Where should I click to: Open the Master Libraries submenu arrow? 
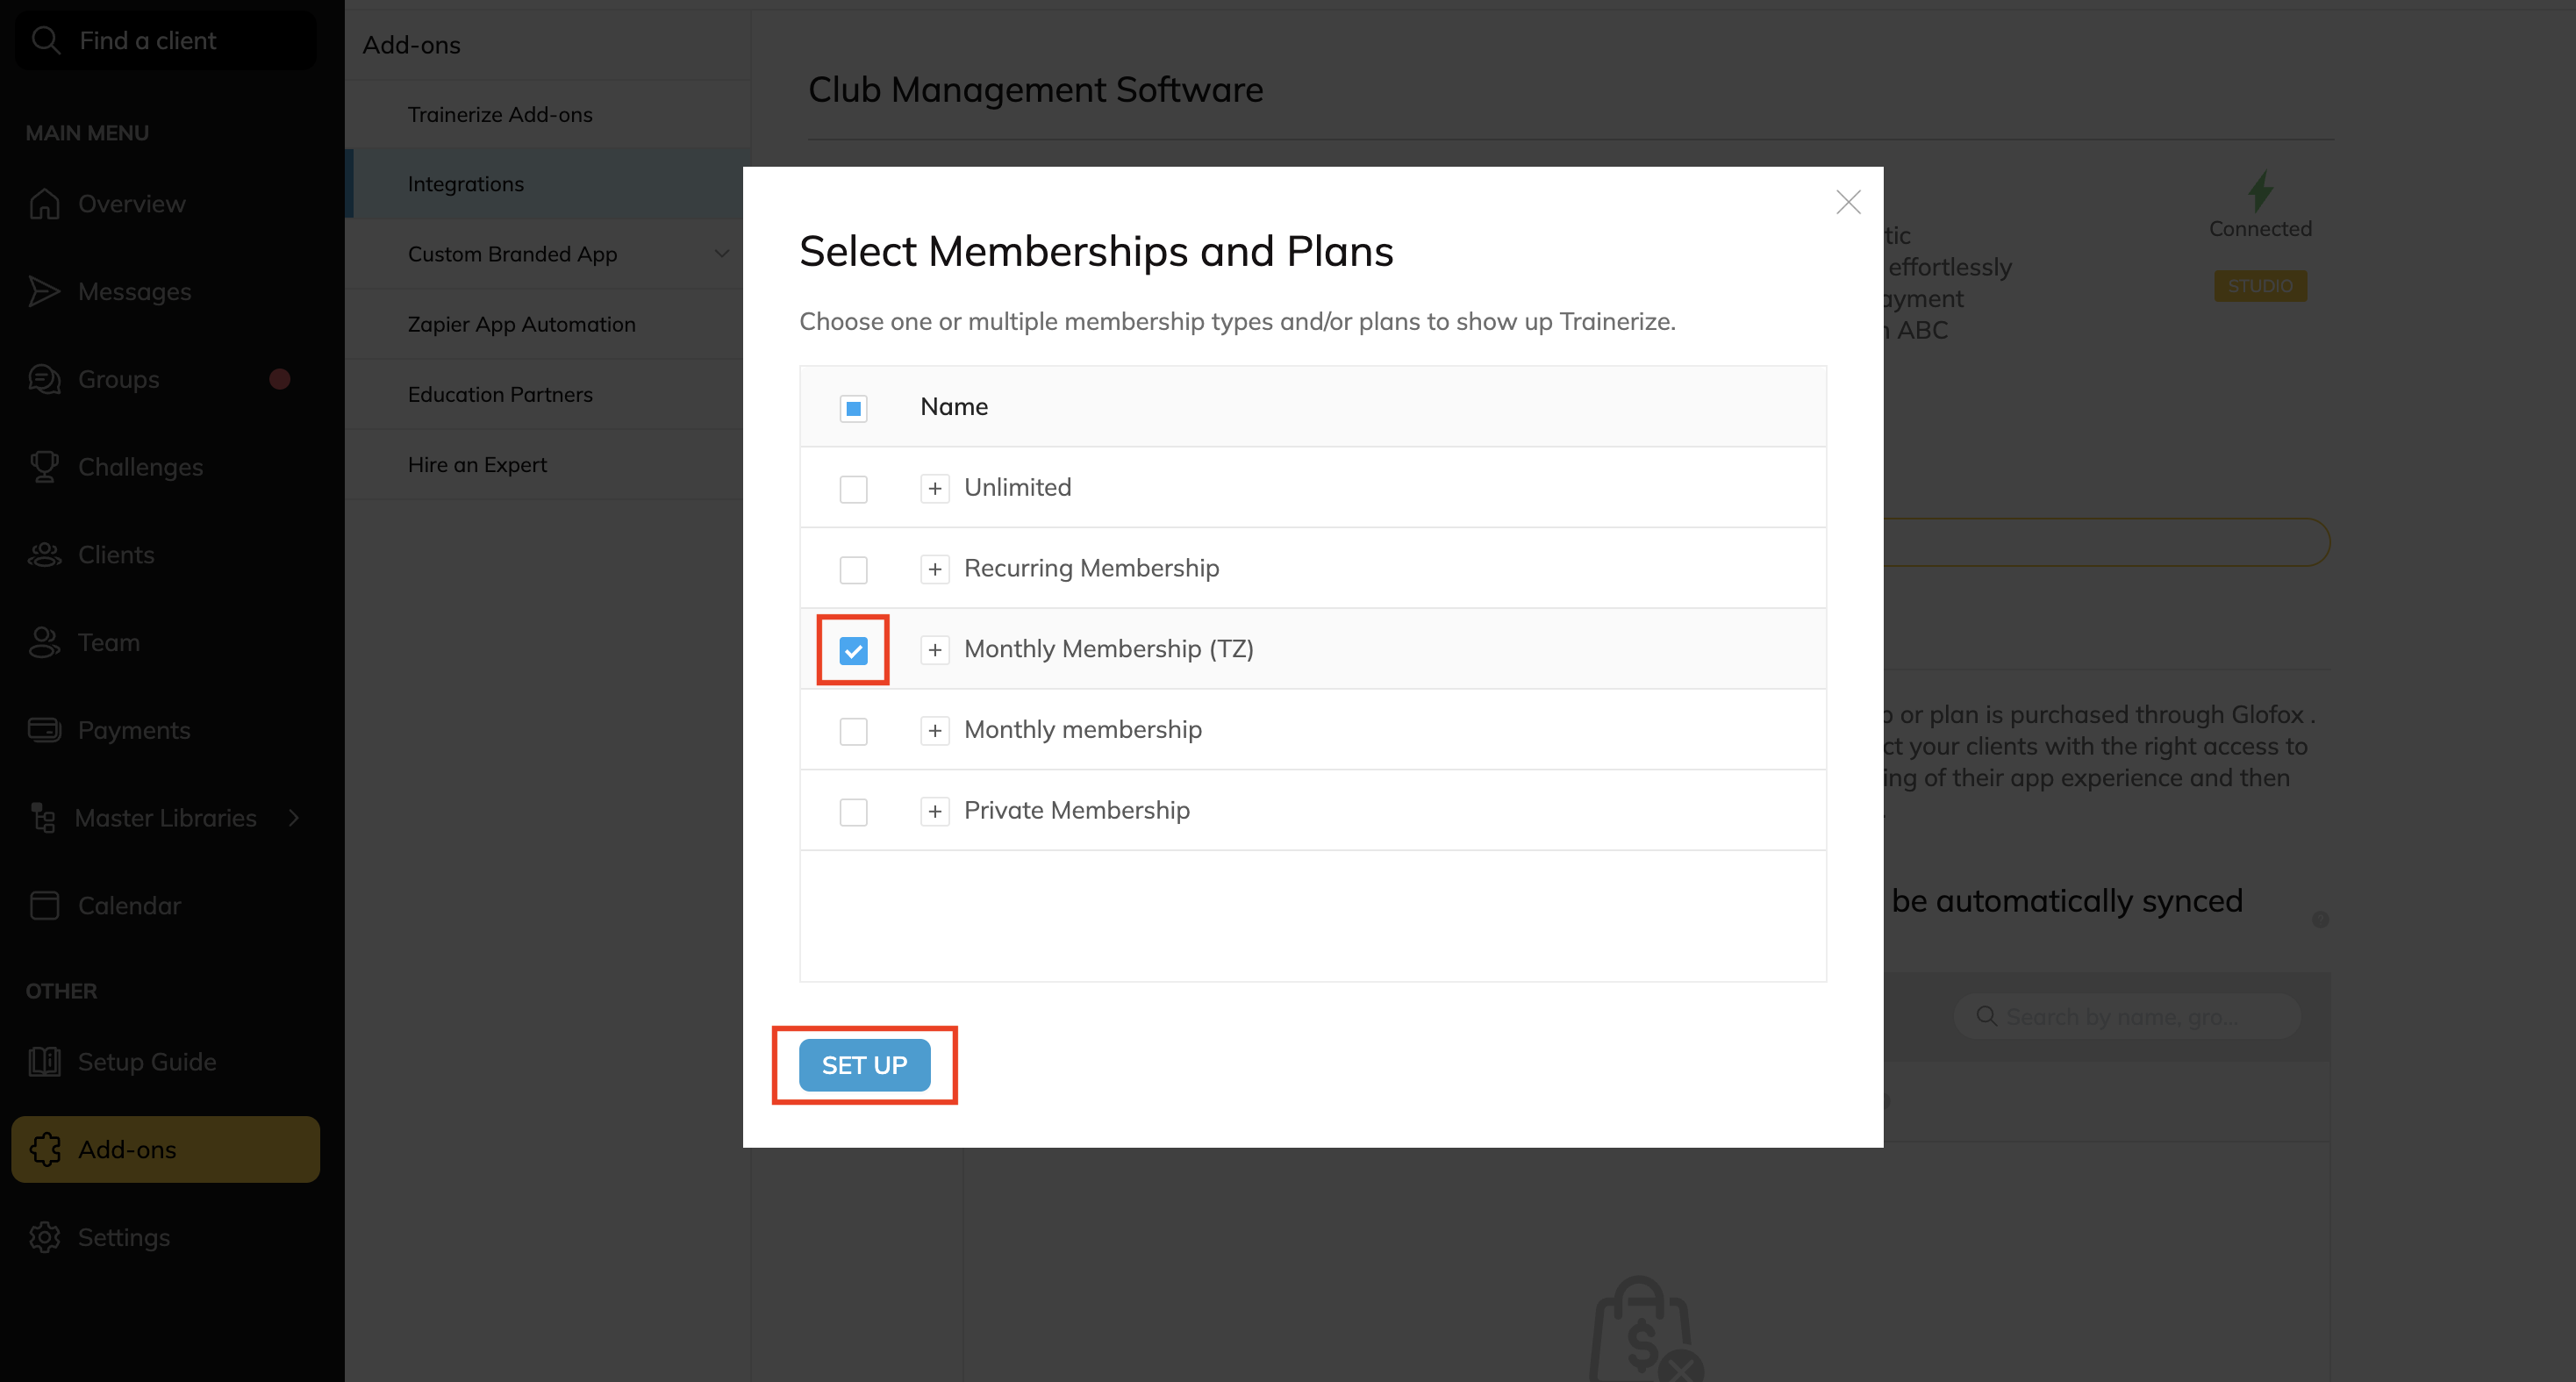(x=294, y=818)
